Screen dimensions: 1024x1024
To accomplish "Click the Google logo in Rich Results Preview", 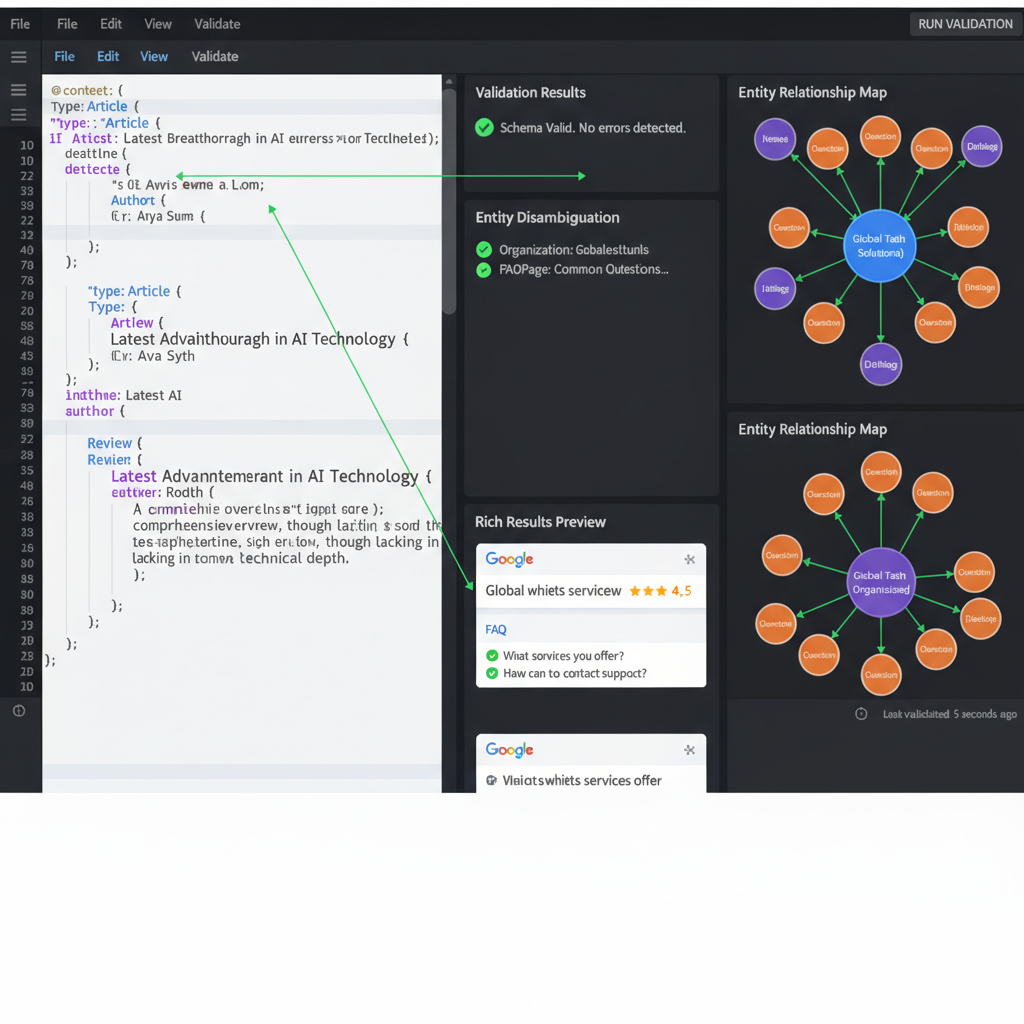I will point(508,559).
